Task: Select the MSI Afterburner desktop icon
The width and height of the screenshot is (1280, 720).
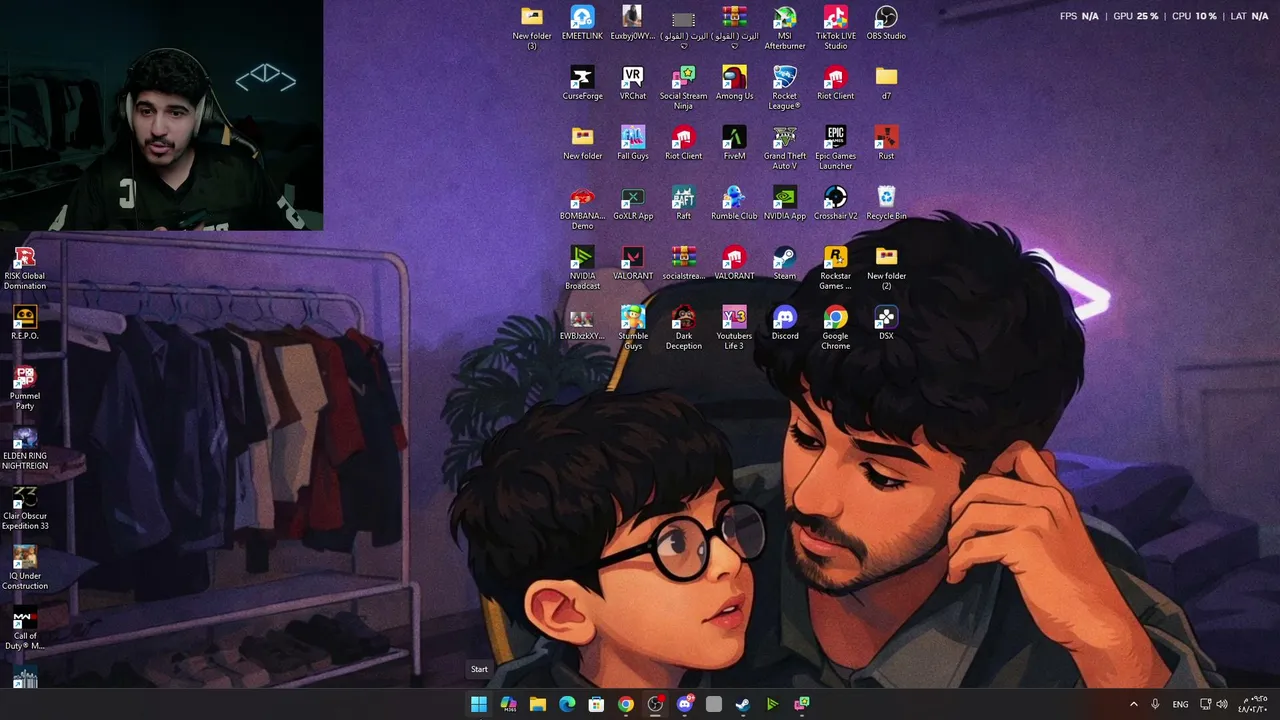Action: (x=785, y=28)
